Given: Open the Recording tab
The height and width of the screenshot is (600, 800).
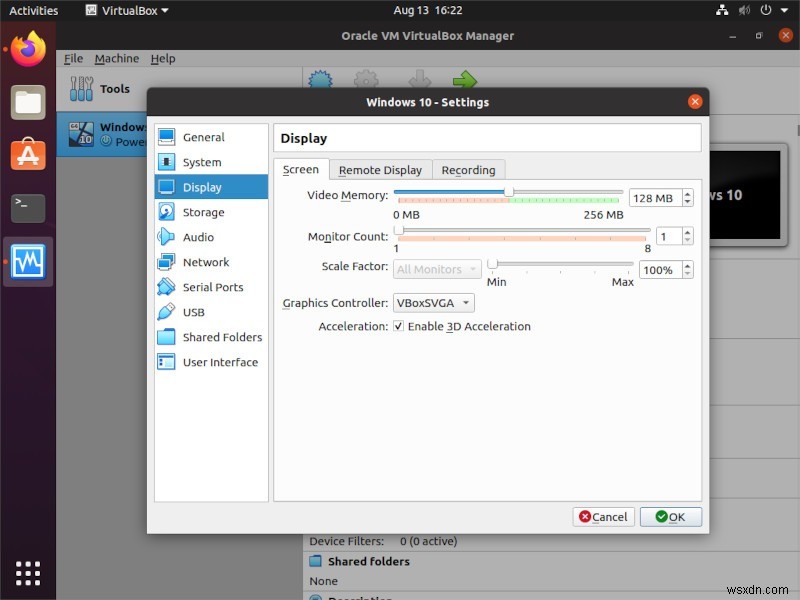Looking at the screenshot, I should click(x=468, y=170).
